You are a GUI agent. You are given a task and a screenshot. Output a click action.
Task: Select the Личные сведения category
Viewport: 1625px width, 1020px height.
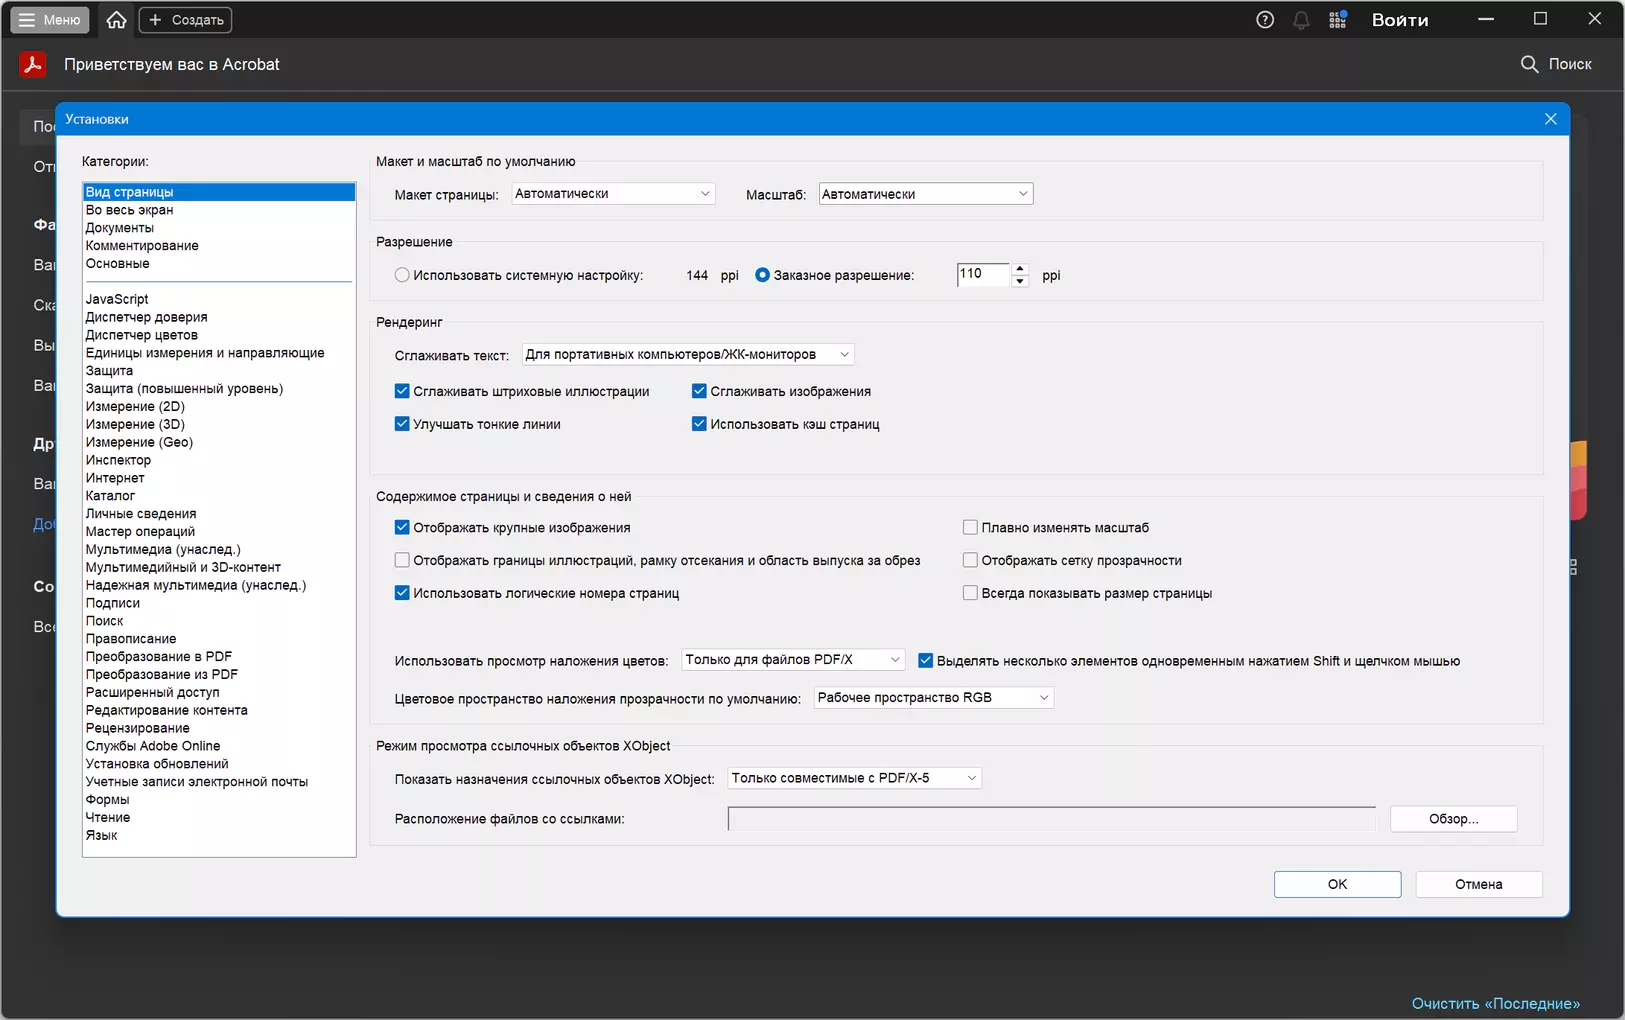219,514
